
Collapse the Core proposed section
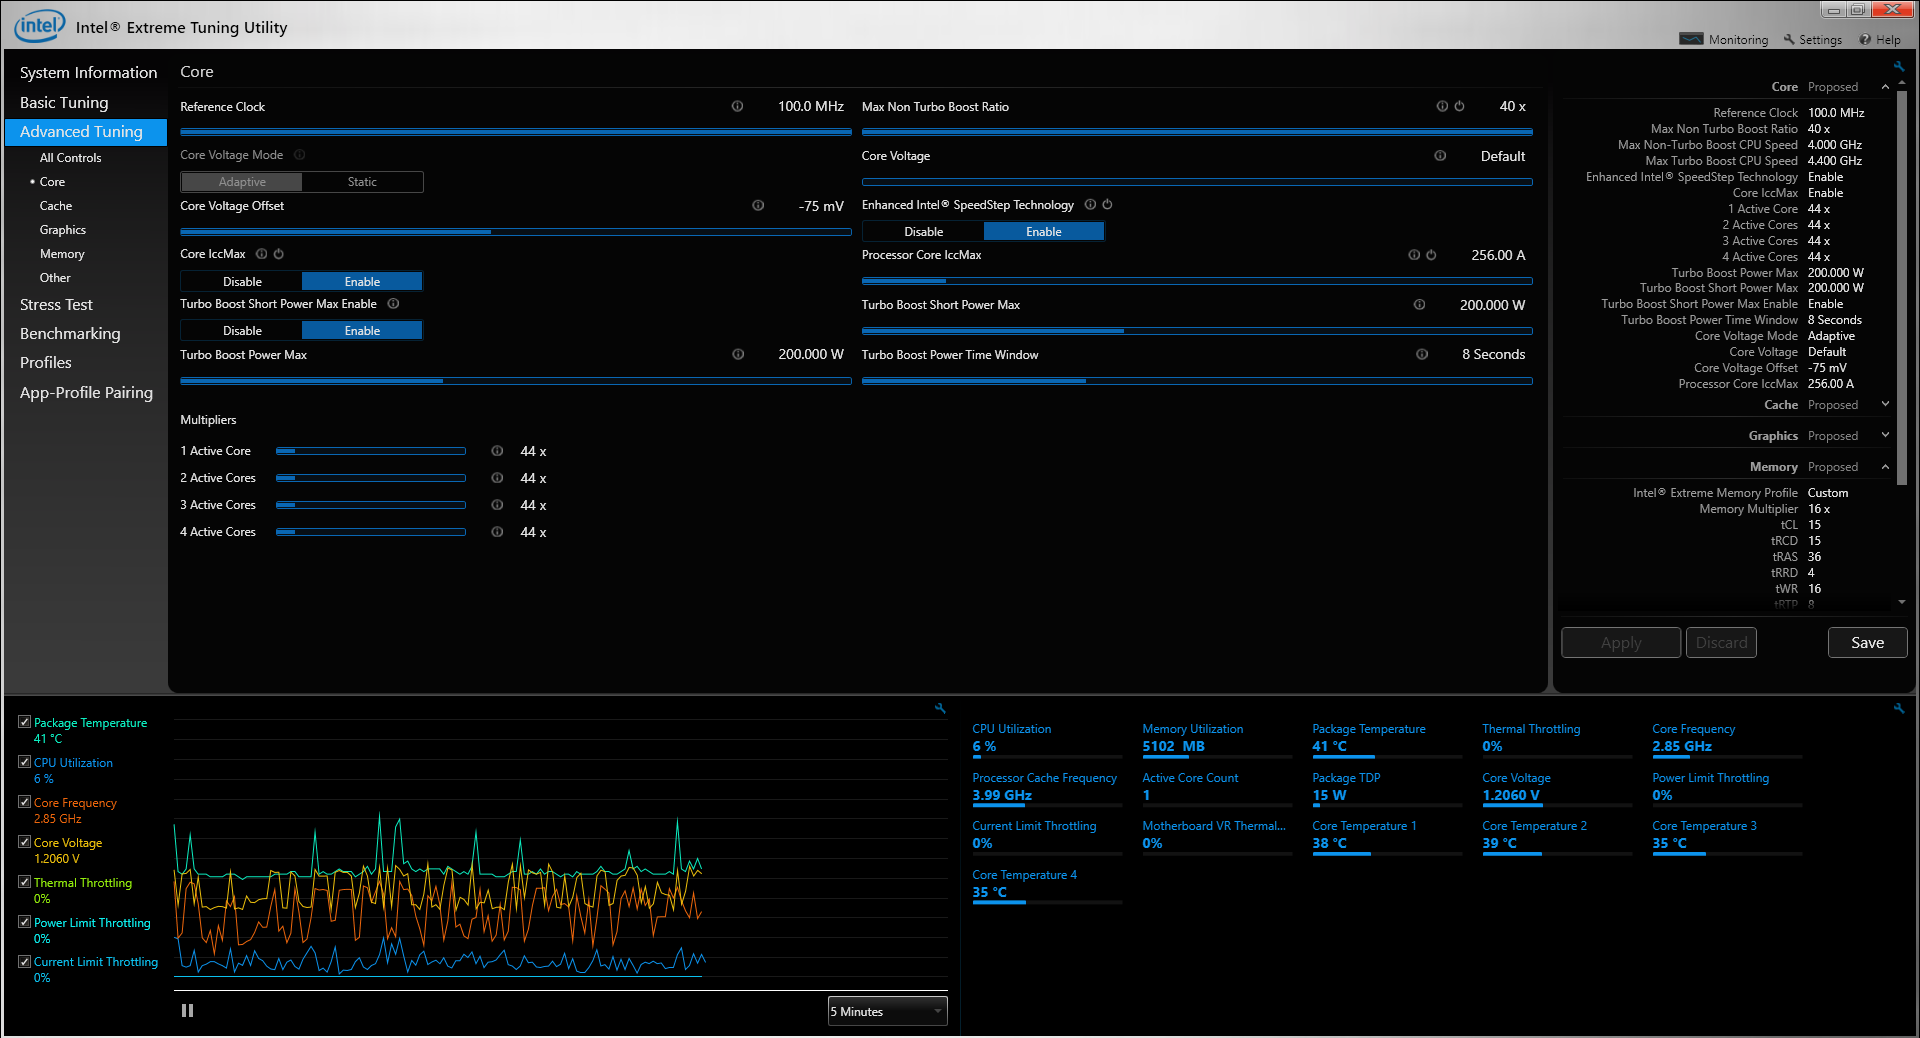(x=1885, y=87)
